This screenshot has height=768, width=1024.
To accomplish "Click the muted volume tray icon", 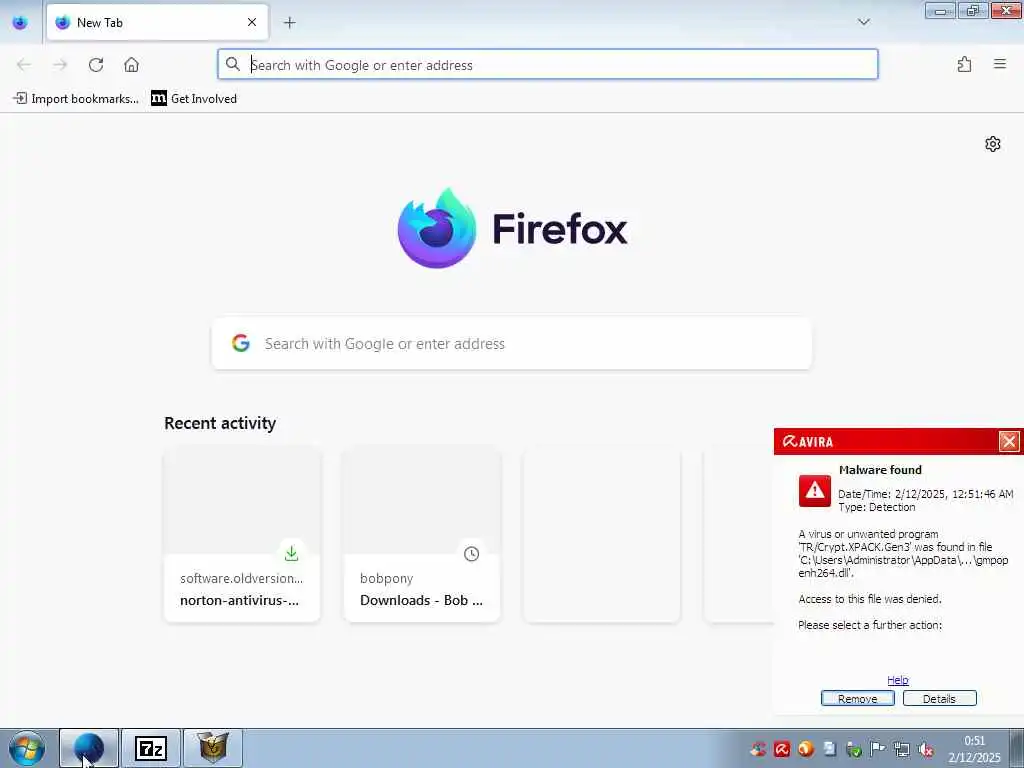I will [x=925, y=749].
